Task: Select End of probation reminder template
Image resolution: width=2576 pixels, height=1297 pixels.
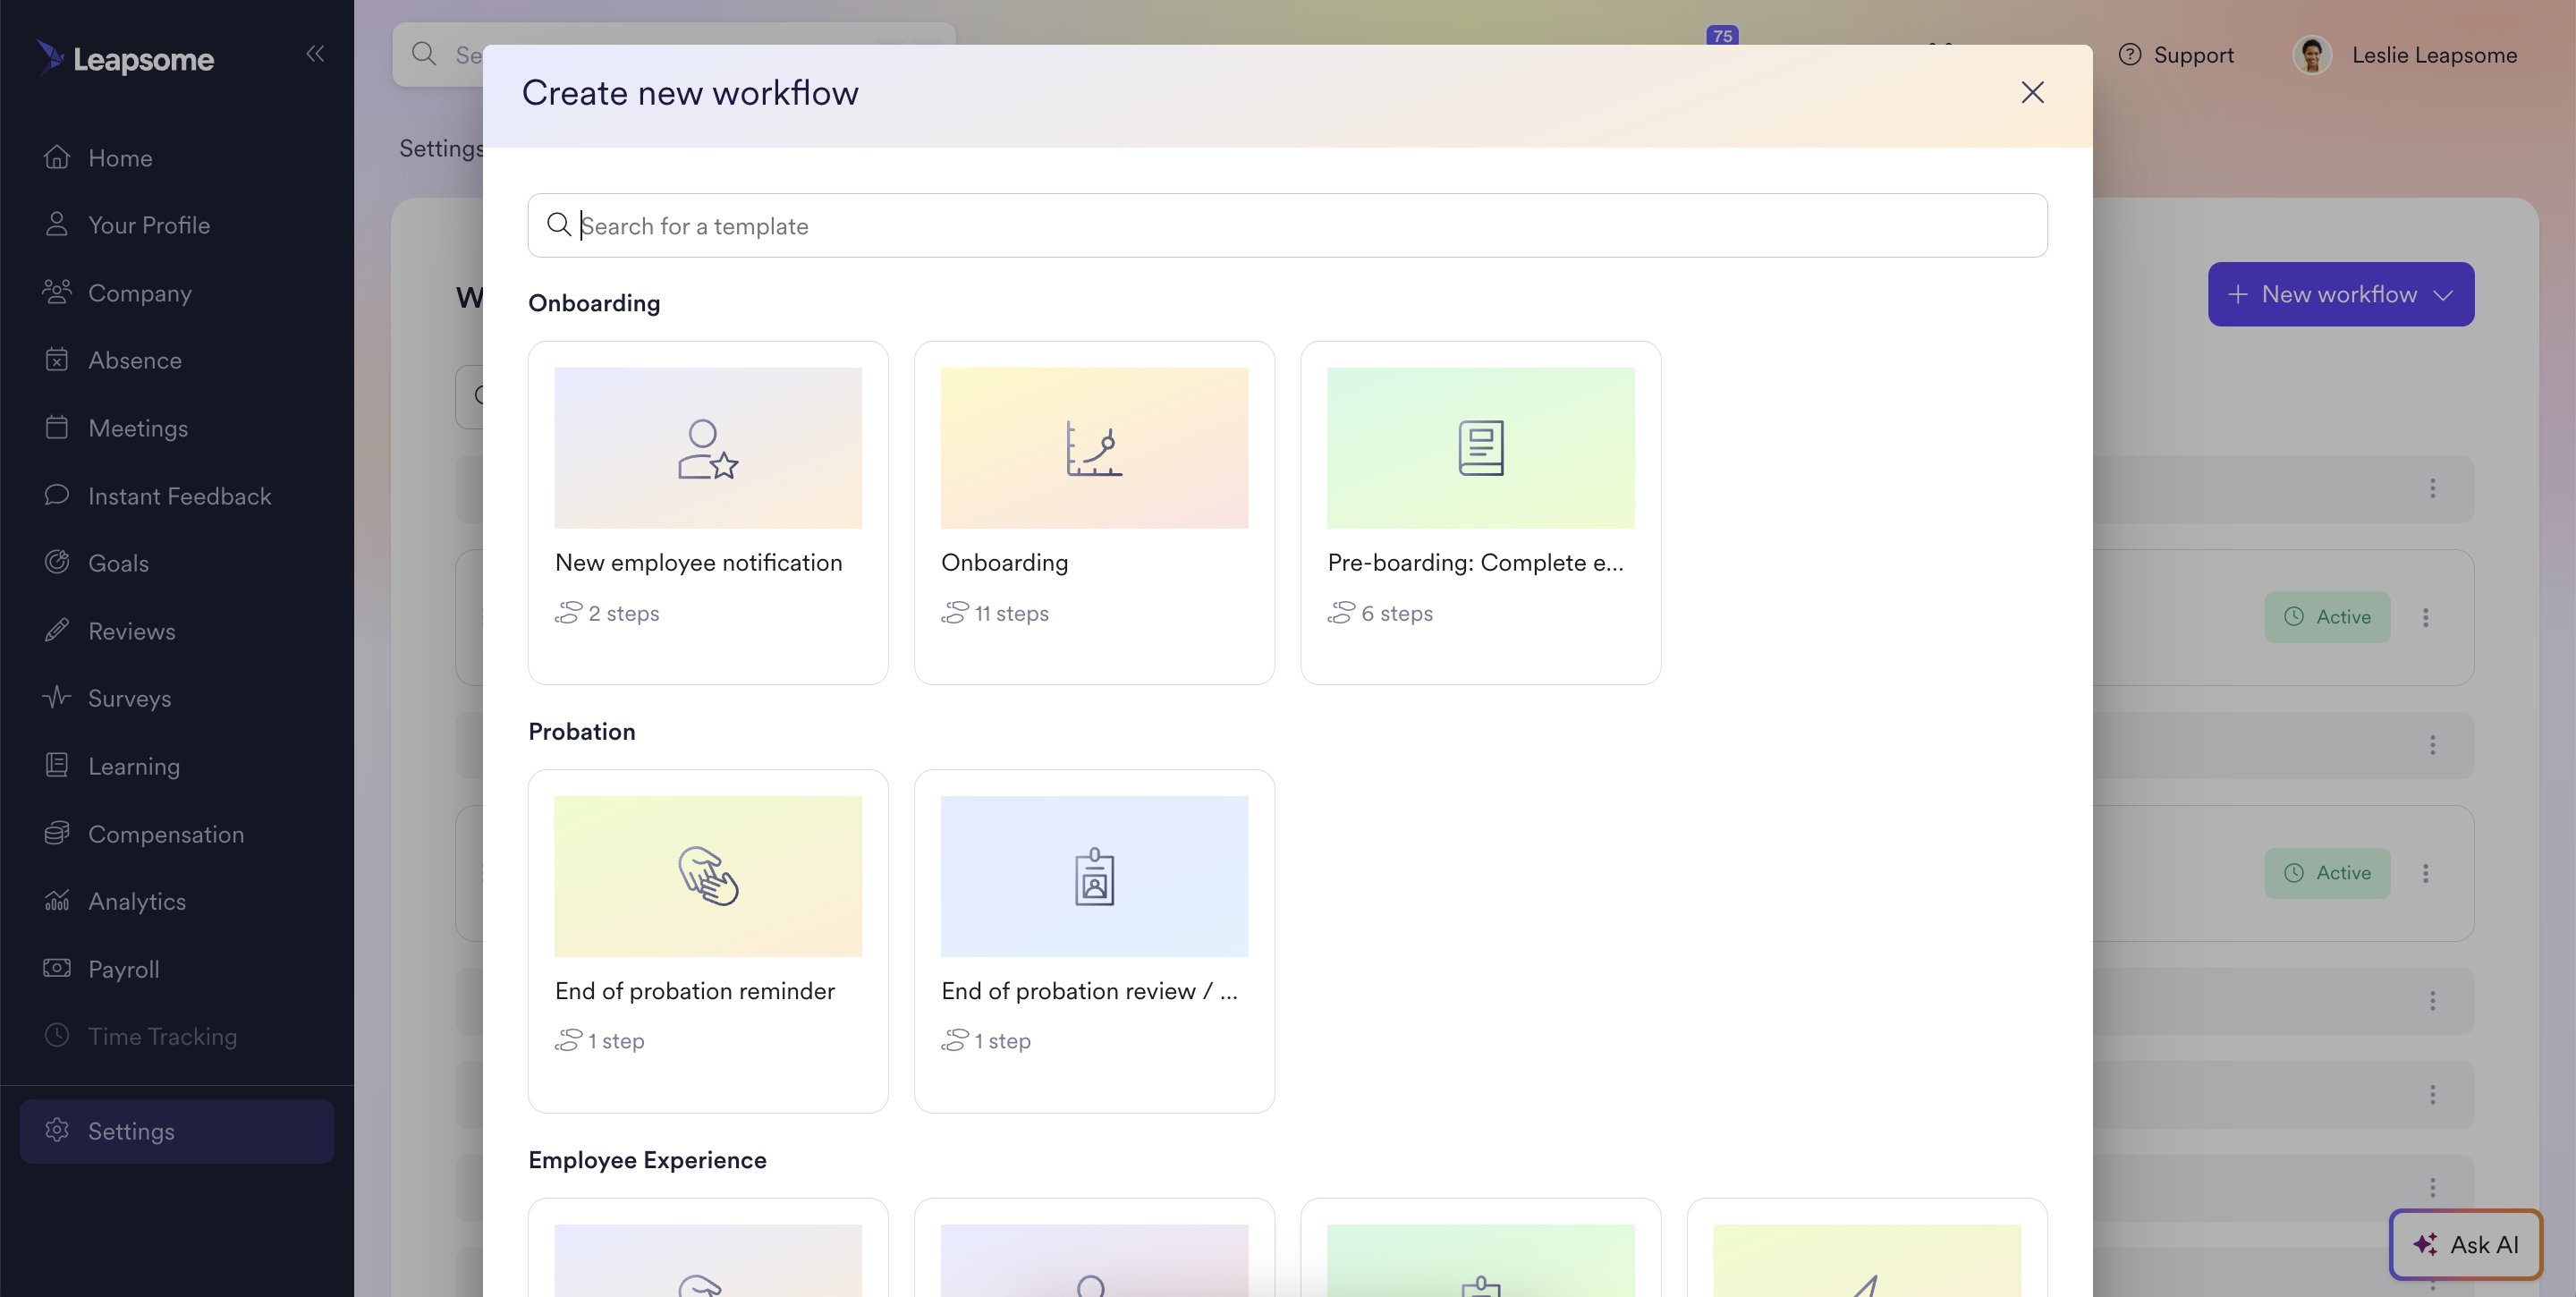Action: 708,941
